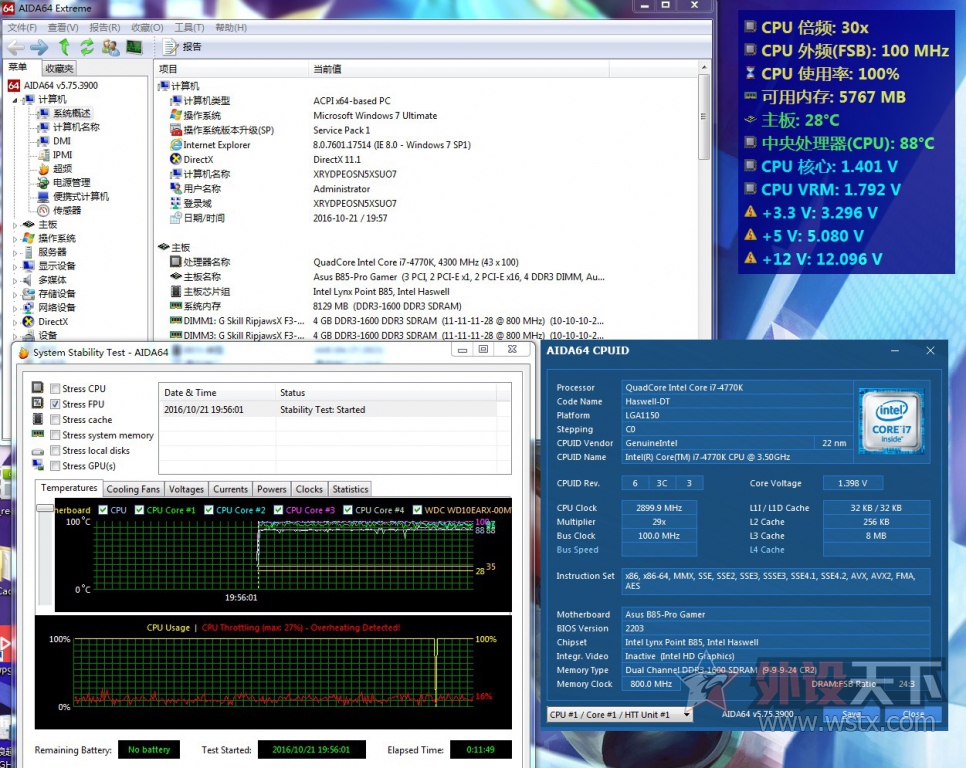Screen dimensions: 966x768
Task: Open the CPU #1 / Core #1 dropdown
Action: click(x=619, y=714)
